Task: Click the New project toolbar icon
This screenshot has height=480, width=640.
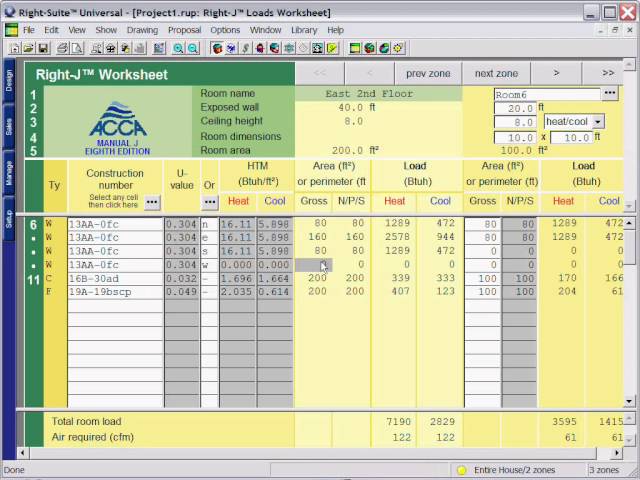Action: [15, 48]
